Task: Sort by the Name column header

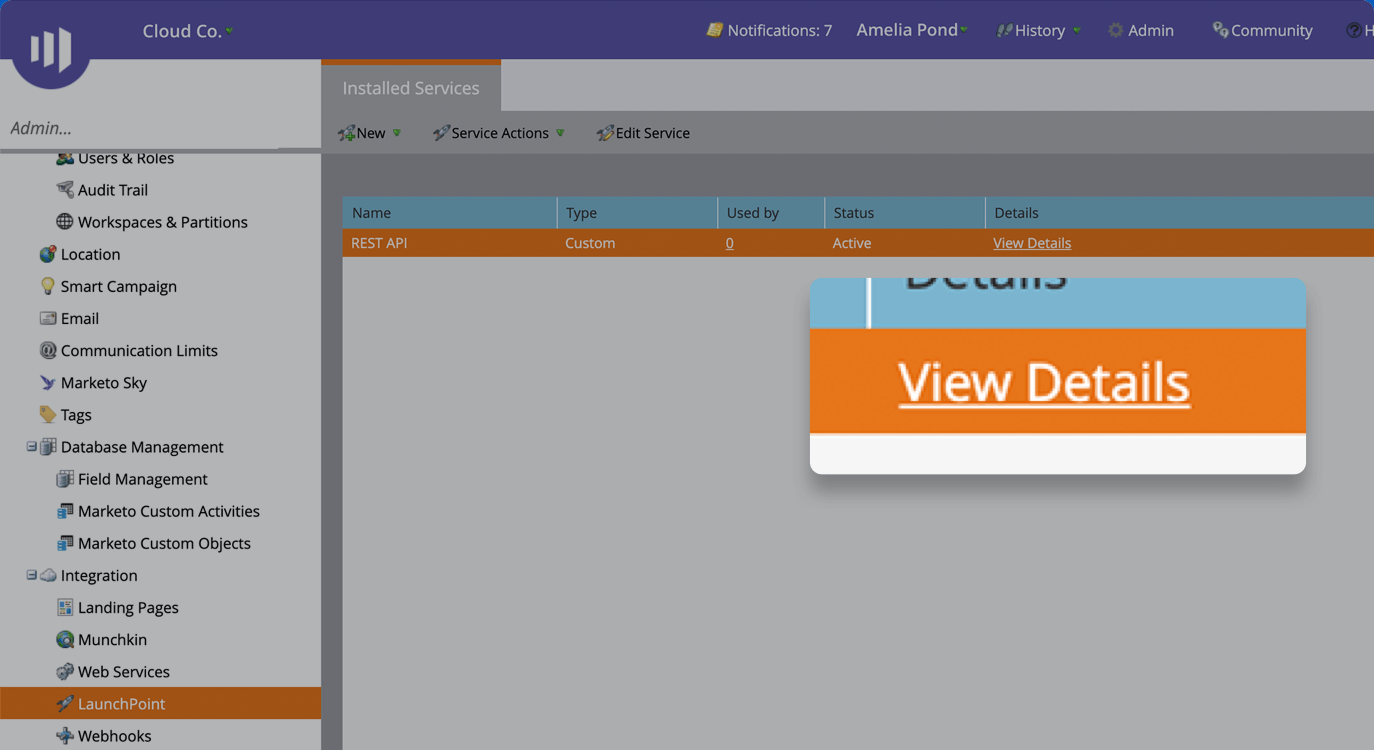Action: (x=449, y=213)
